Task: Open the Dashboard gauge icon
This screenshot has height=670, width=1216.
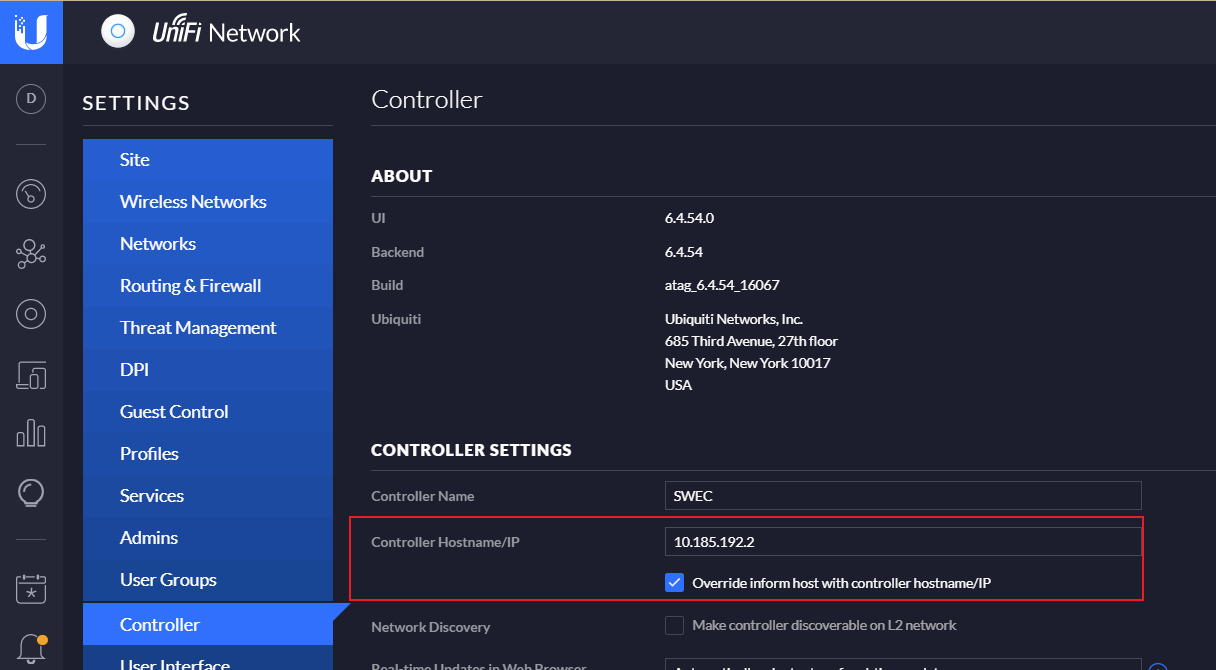Action: [31, 193]
